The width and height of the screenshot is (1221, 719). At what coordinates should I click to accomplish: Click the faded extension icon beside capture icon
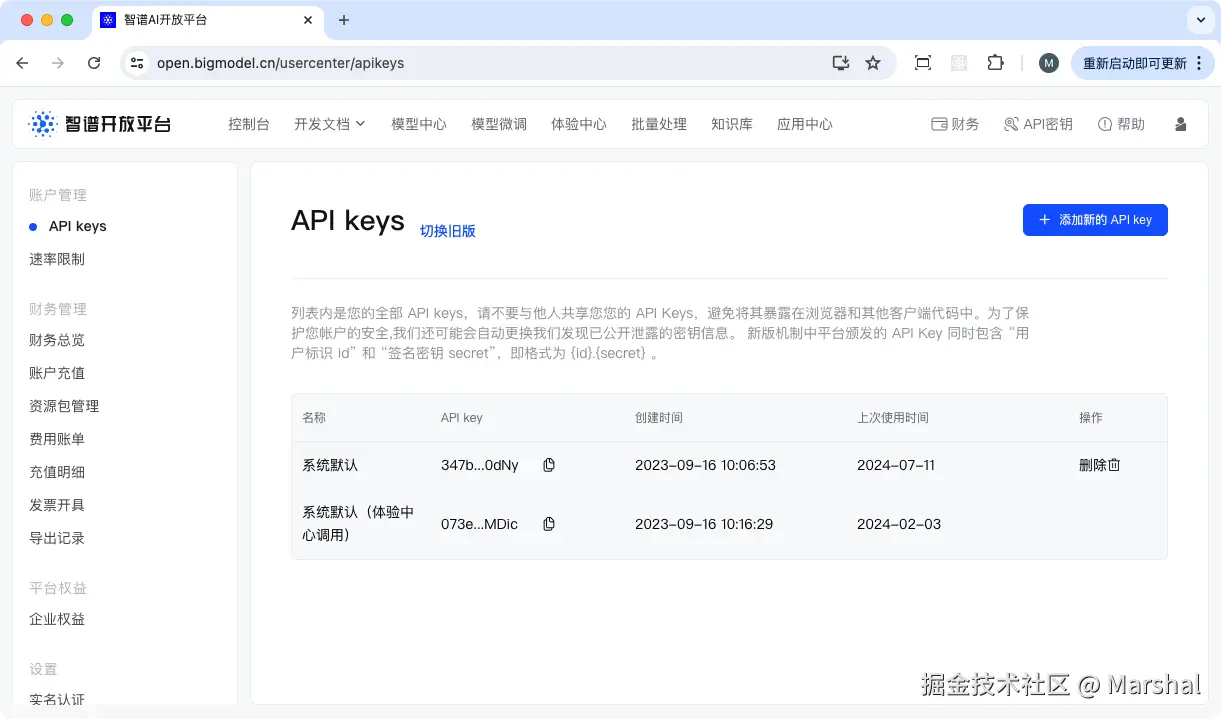tap(959, 63)
